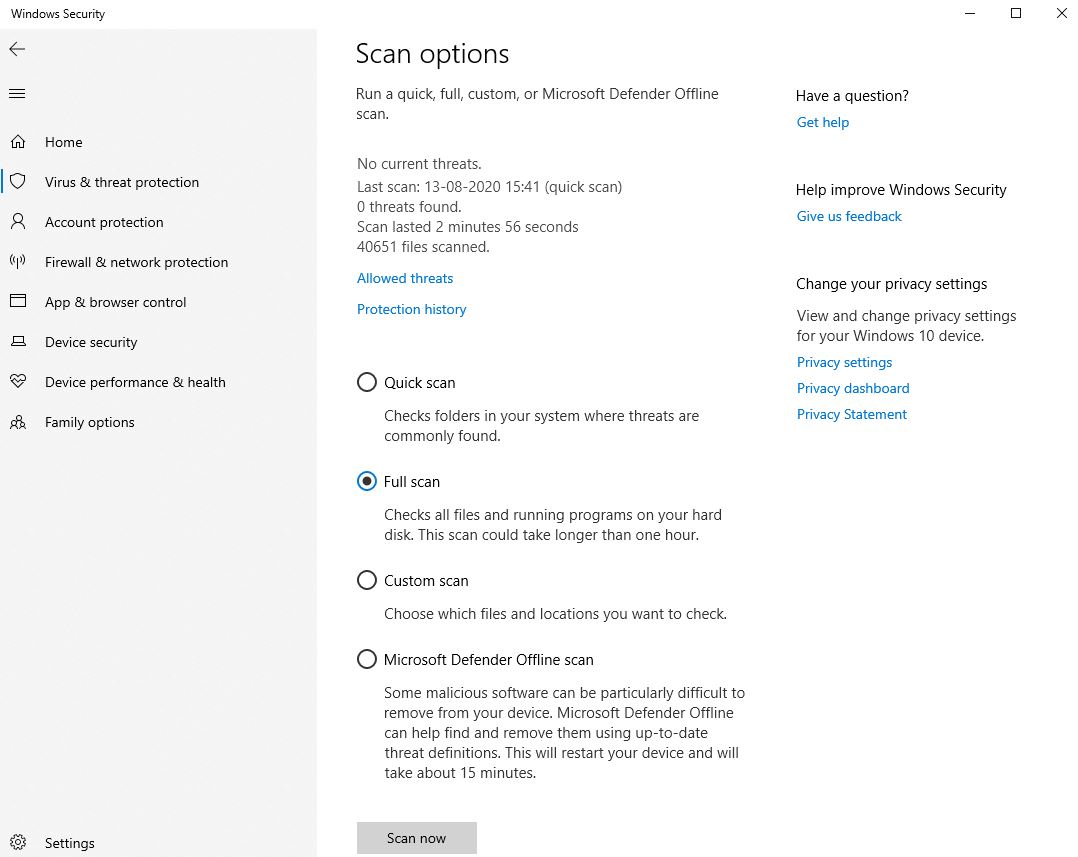This screenshot has height=857, width=1078.
Task: Open Settings via the gear icon
Action: pyautogui.click(x=17, y=843)
